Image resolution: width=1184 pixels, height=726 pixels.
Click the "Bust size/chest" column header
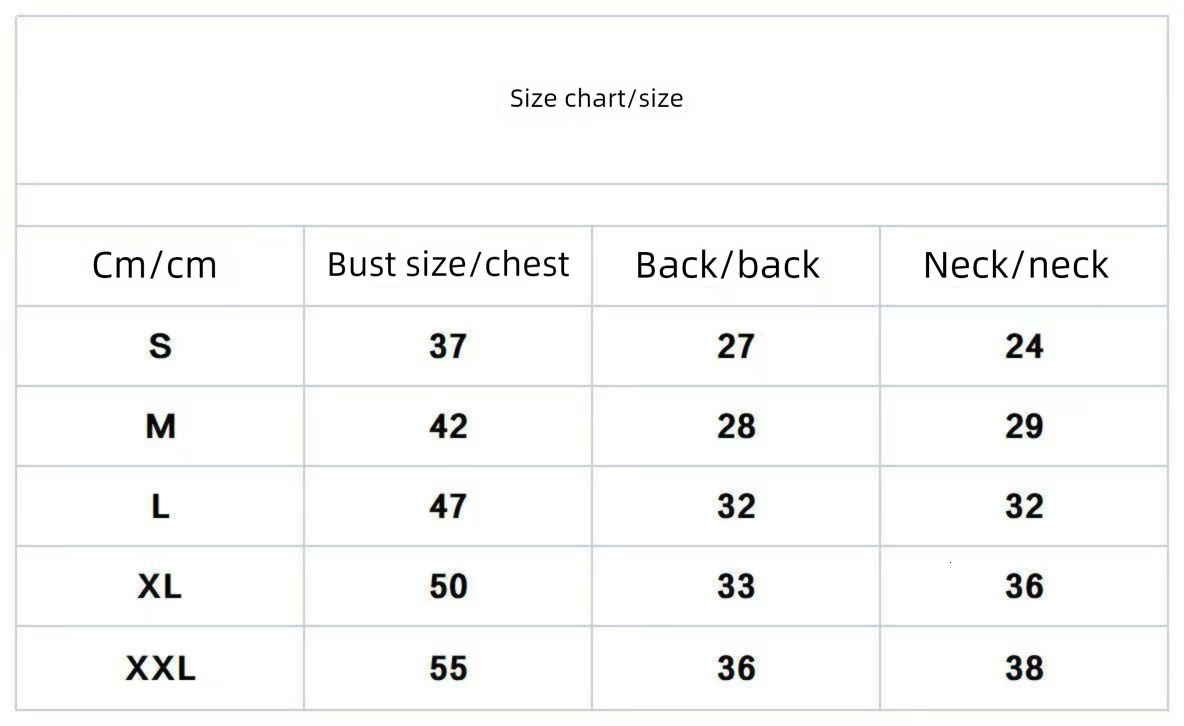pos(448,264)
